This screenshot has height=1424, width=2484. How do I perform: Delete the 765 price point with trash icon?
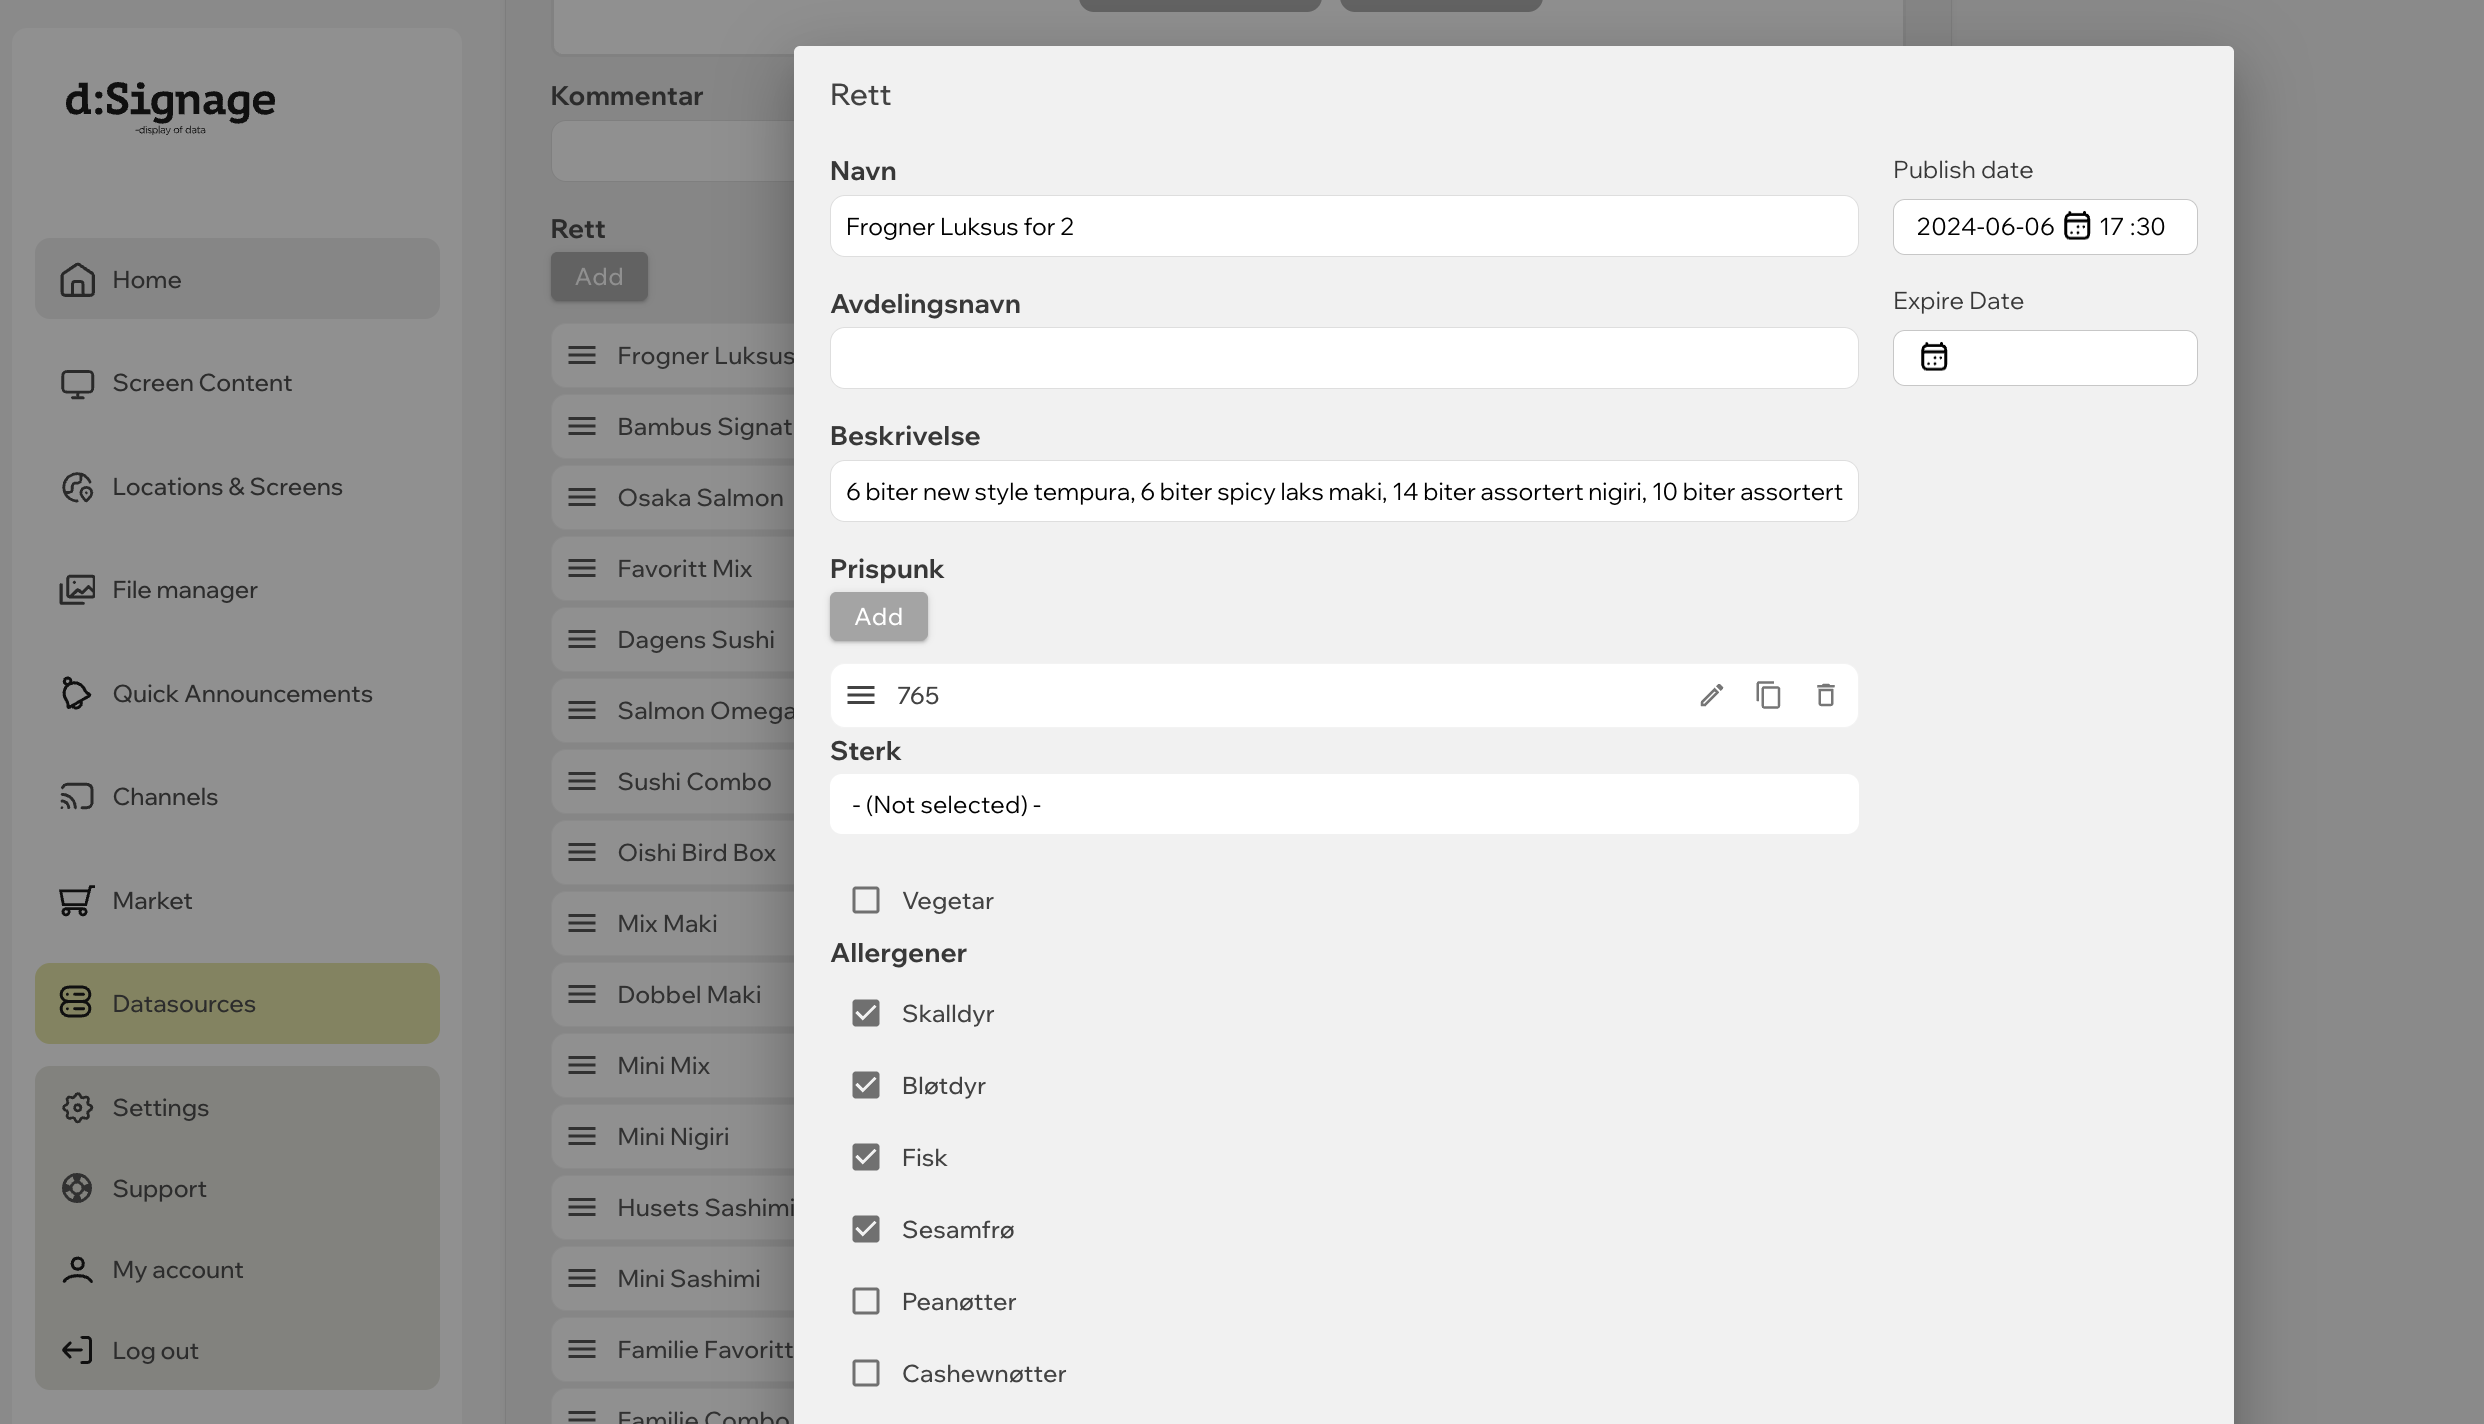click(x=1825, y=695)
